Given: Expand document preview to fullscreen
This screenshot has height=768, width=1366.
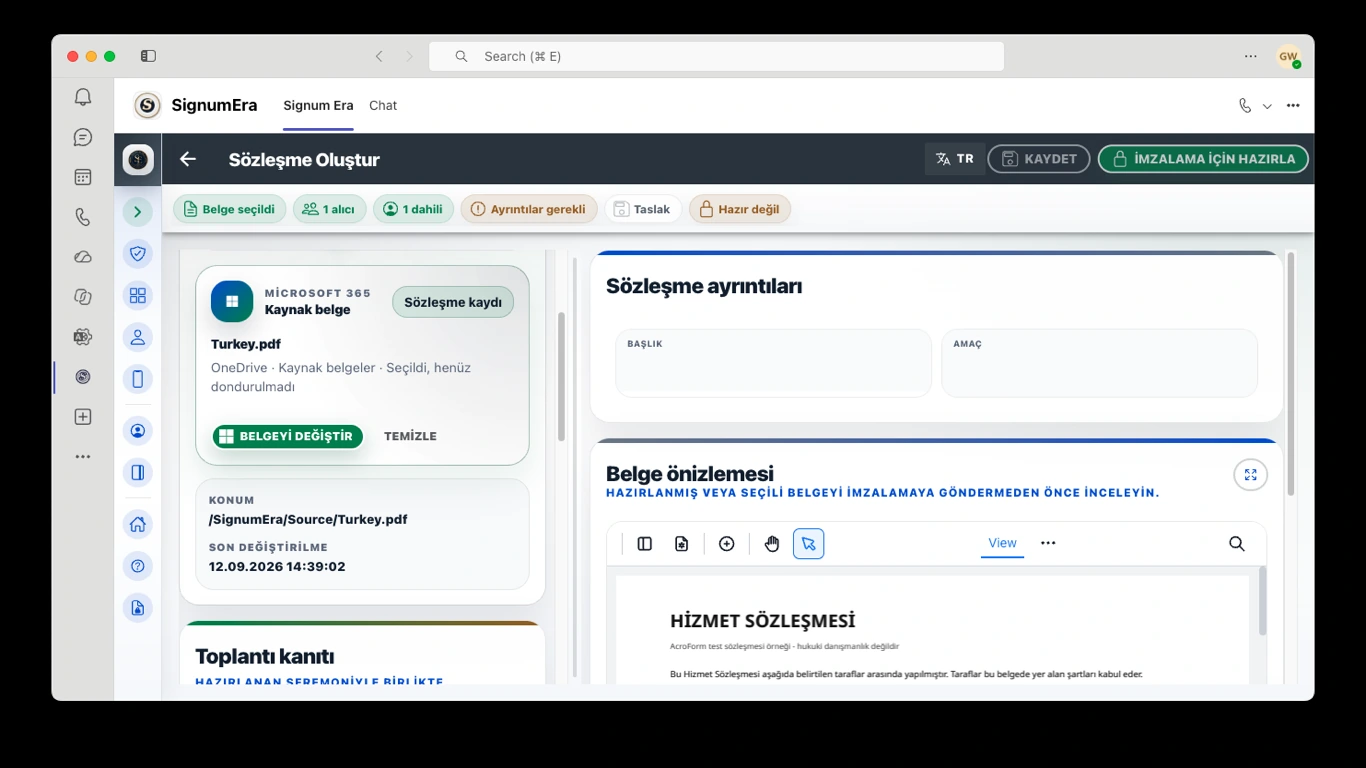Looking at the screenshot, I should (x=1250, y=475).
